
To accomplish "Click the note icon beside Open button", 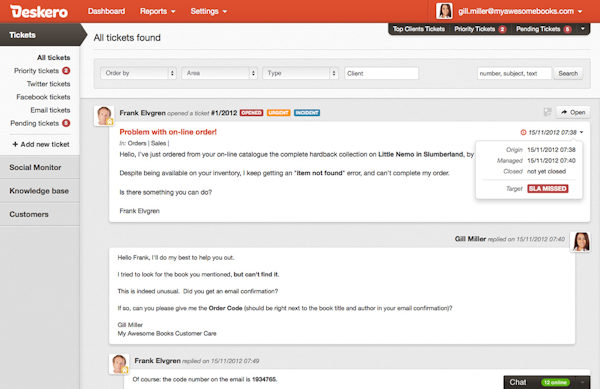I will 547,112.
